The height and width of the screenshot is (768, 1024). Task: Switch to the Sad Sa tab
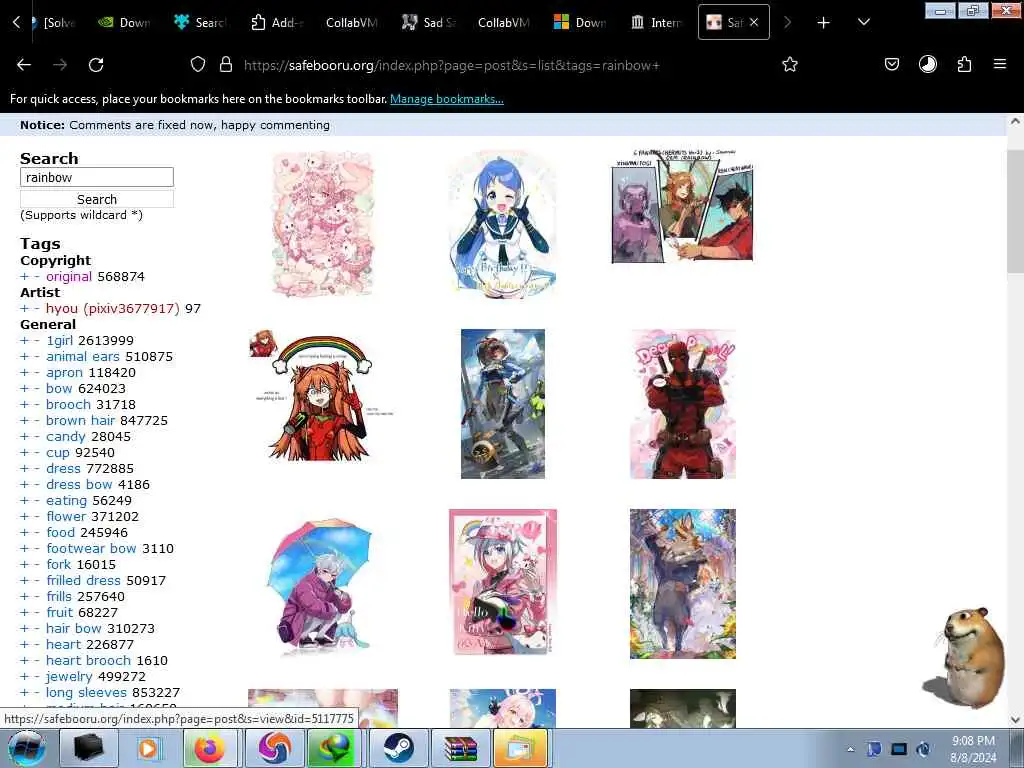coord(429,23)
